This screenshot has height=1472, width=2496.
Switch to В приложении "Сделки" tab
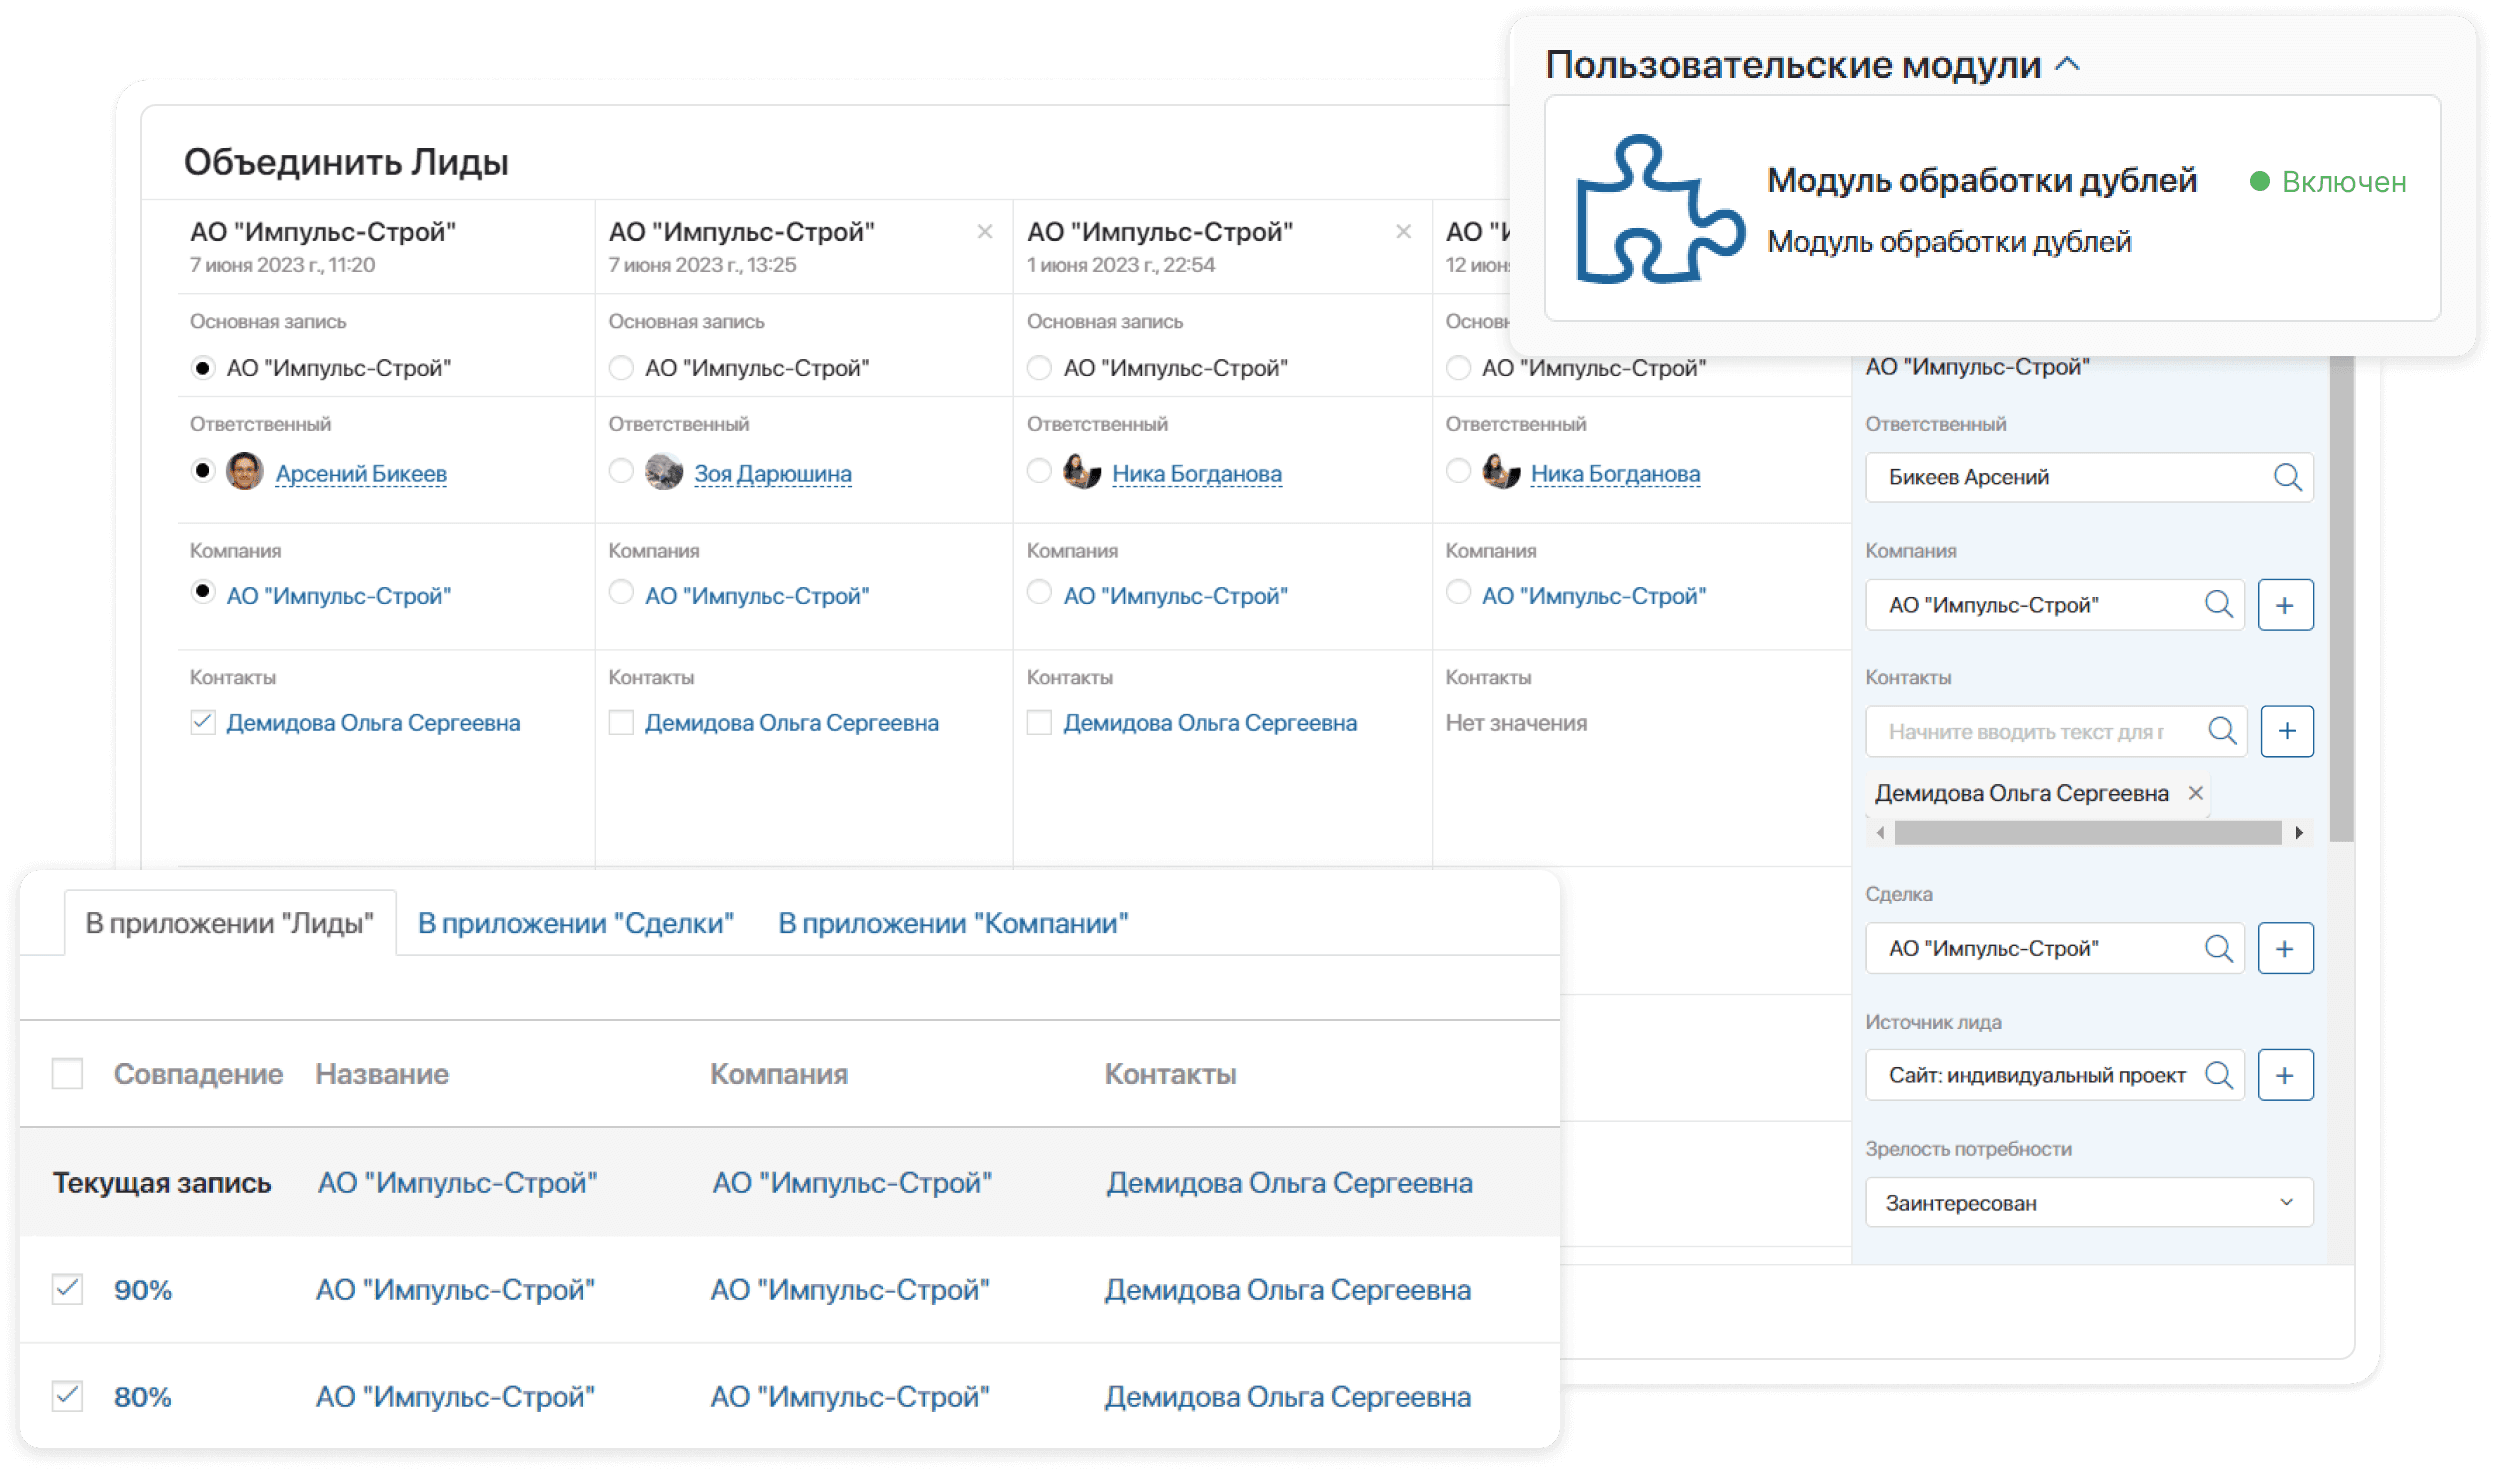575,923
